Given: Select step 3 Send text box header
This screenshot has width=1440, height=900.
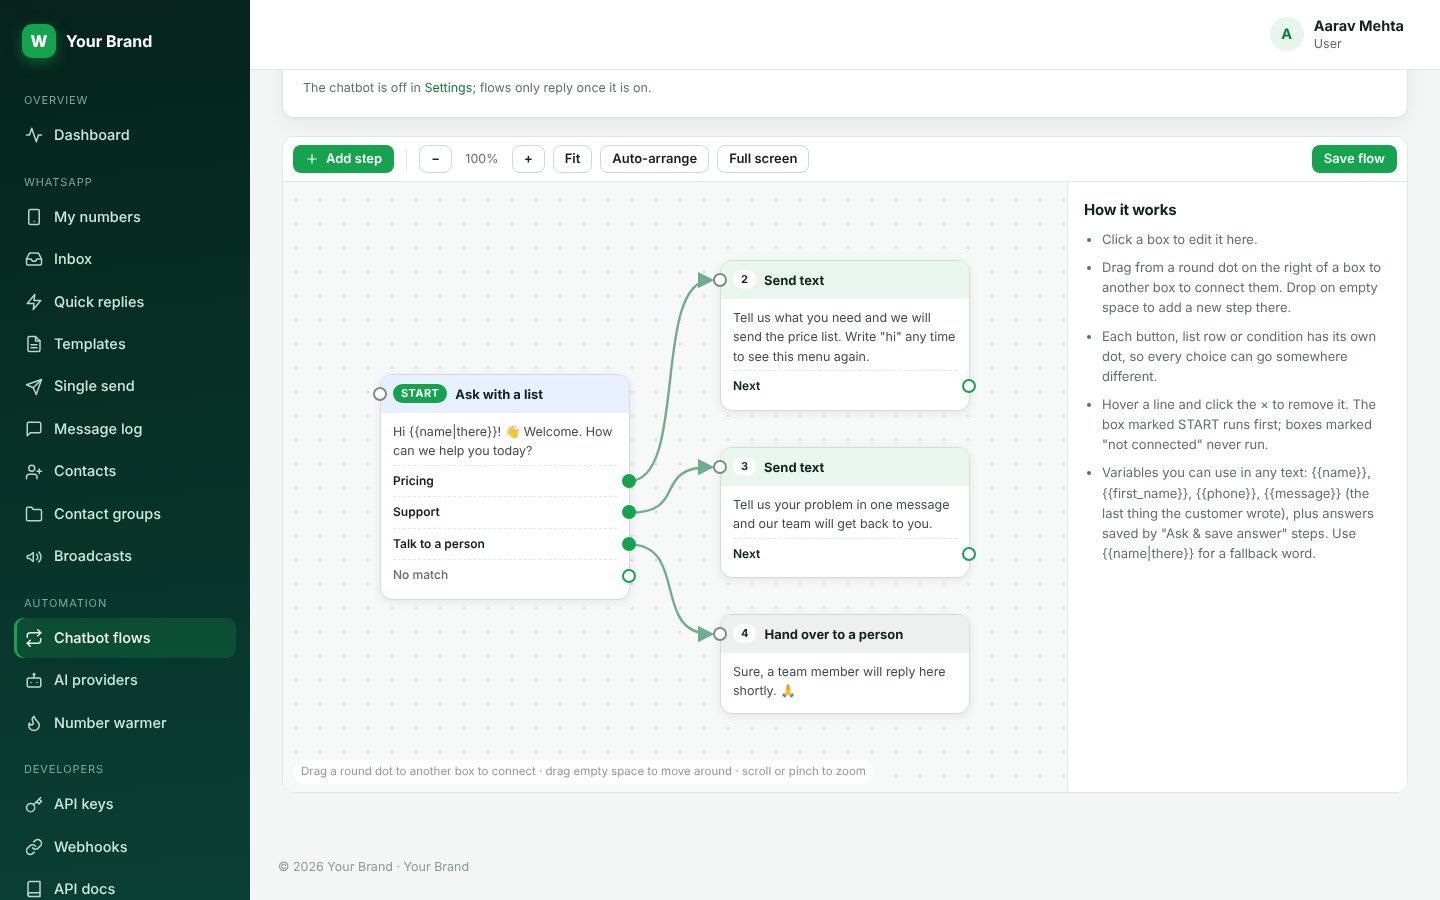Looking at the screenshot, I should pos(845,467).
